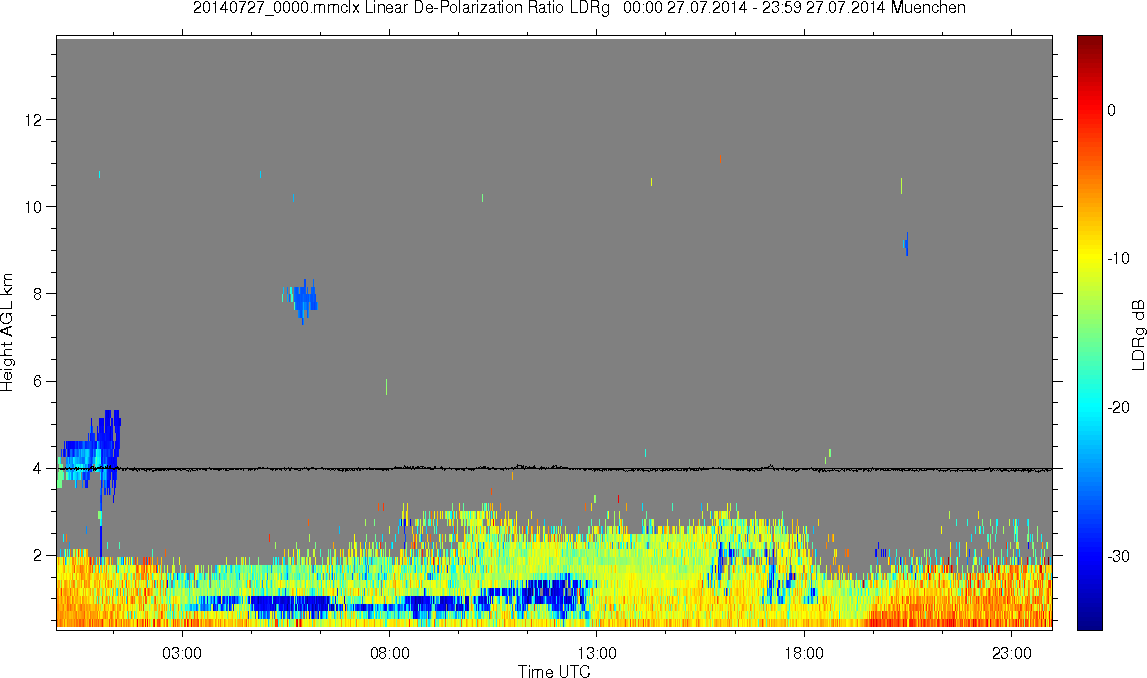
Task: Click the height label 8 on y-axis
Action: click(37, 294)
